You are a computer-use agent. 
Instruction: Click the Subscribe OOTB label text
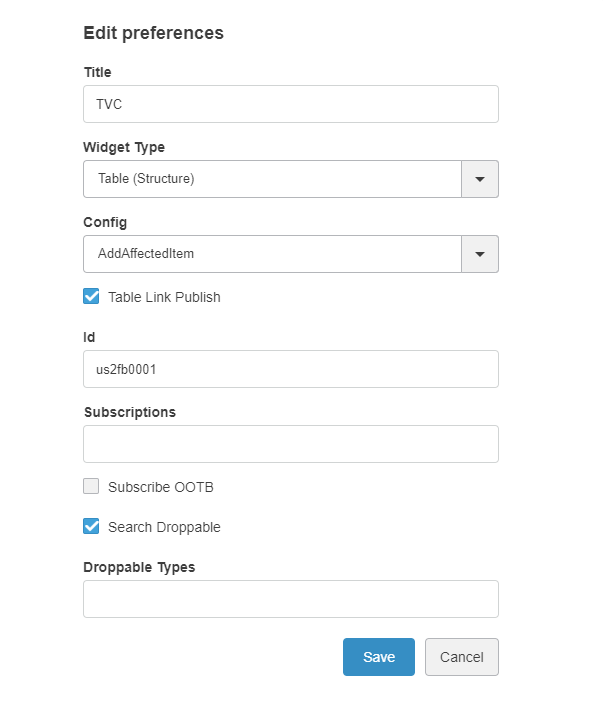[161, 487]
